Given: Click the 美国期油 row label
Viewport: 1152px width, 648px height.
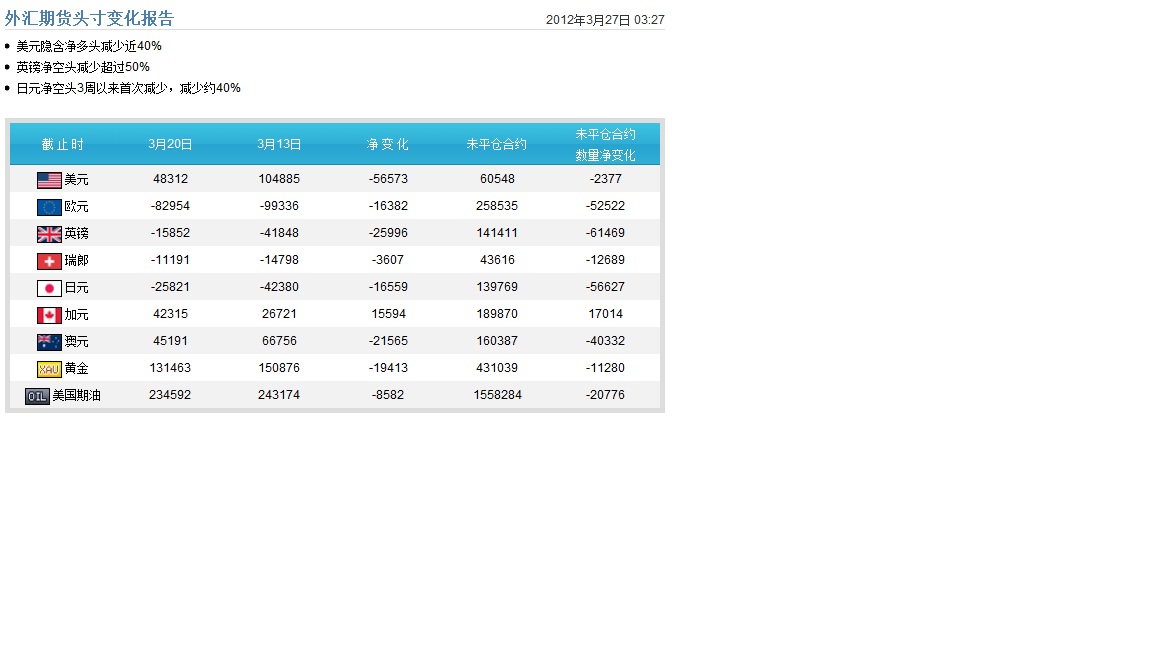Looking at the screenshot, I should (76, 395).
